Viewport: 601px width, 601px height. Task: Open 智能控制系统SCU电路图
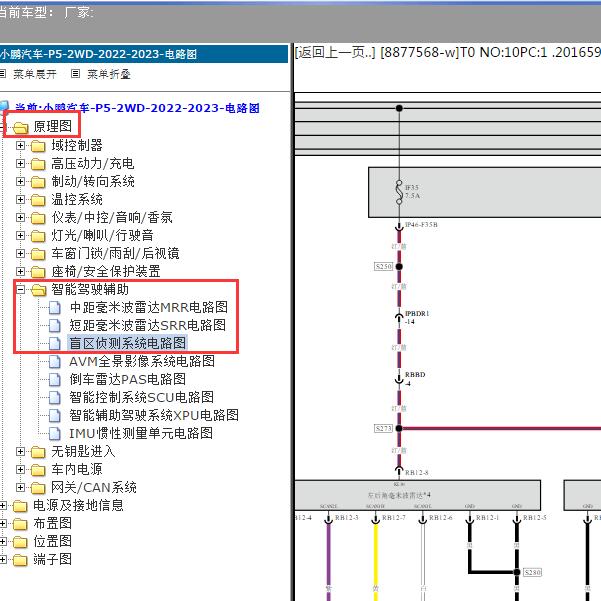pyautogui.click(x=141, y=397)
